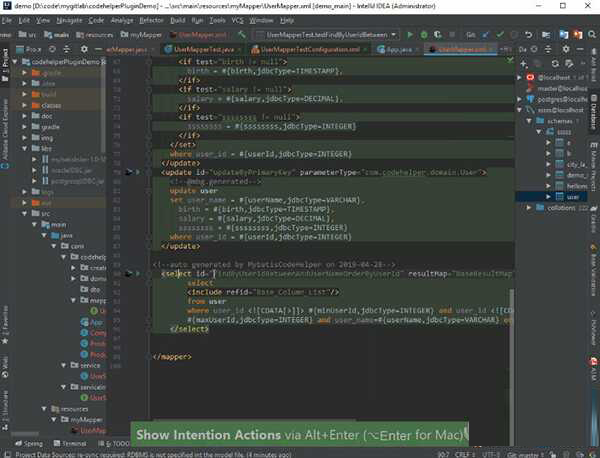Screen dimensions: 600x458
Task: Click the Debug bug icon in toolbar
Action: 424,34
